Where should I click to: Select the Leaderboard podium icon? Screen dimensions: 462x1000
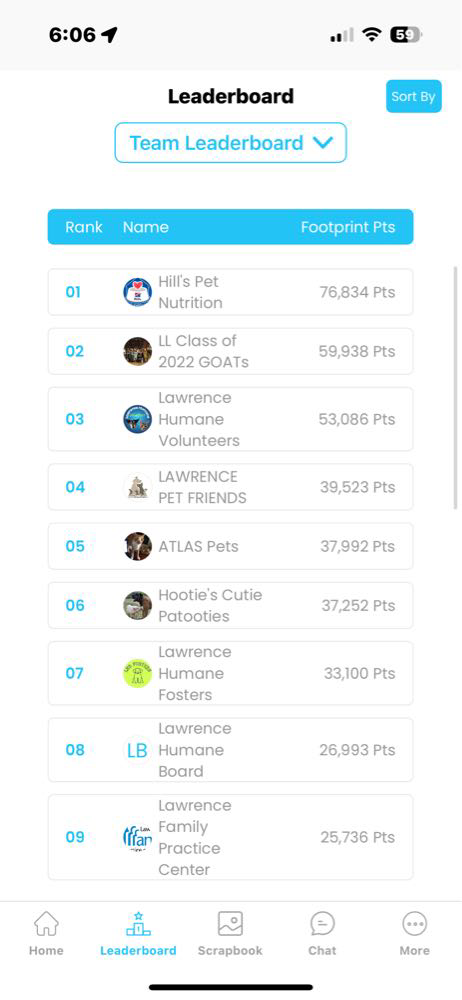[x=138, y=923]
